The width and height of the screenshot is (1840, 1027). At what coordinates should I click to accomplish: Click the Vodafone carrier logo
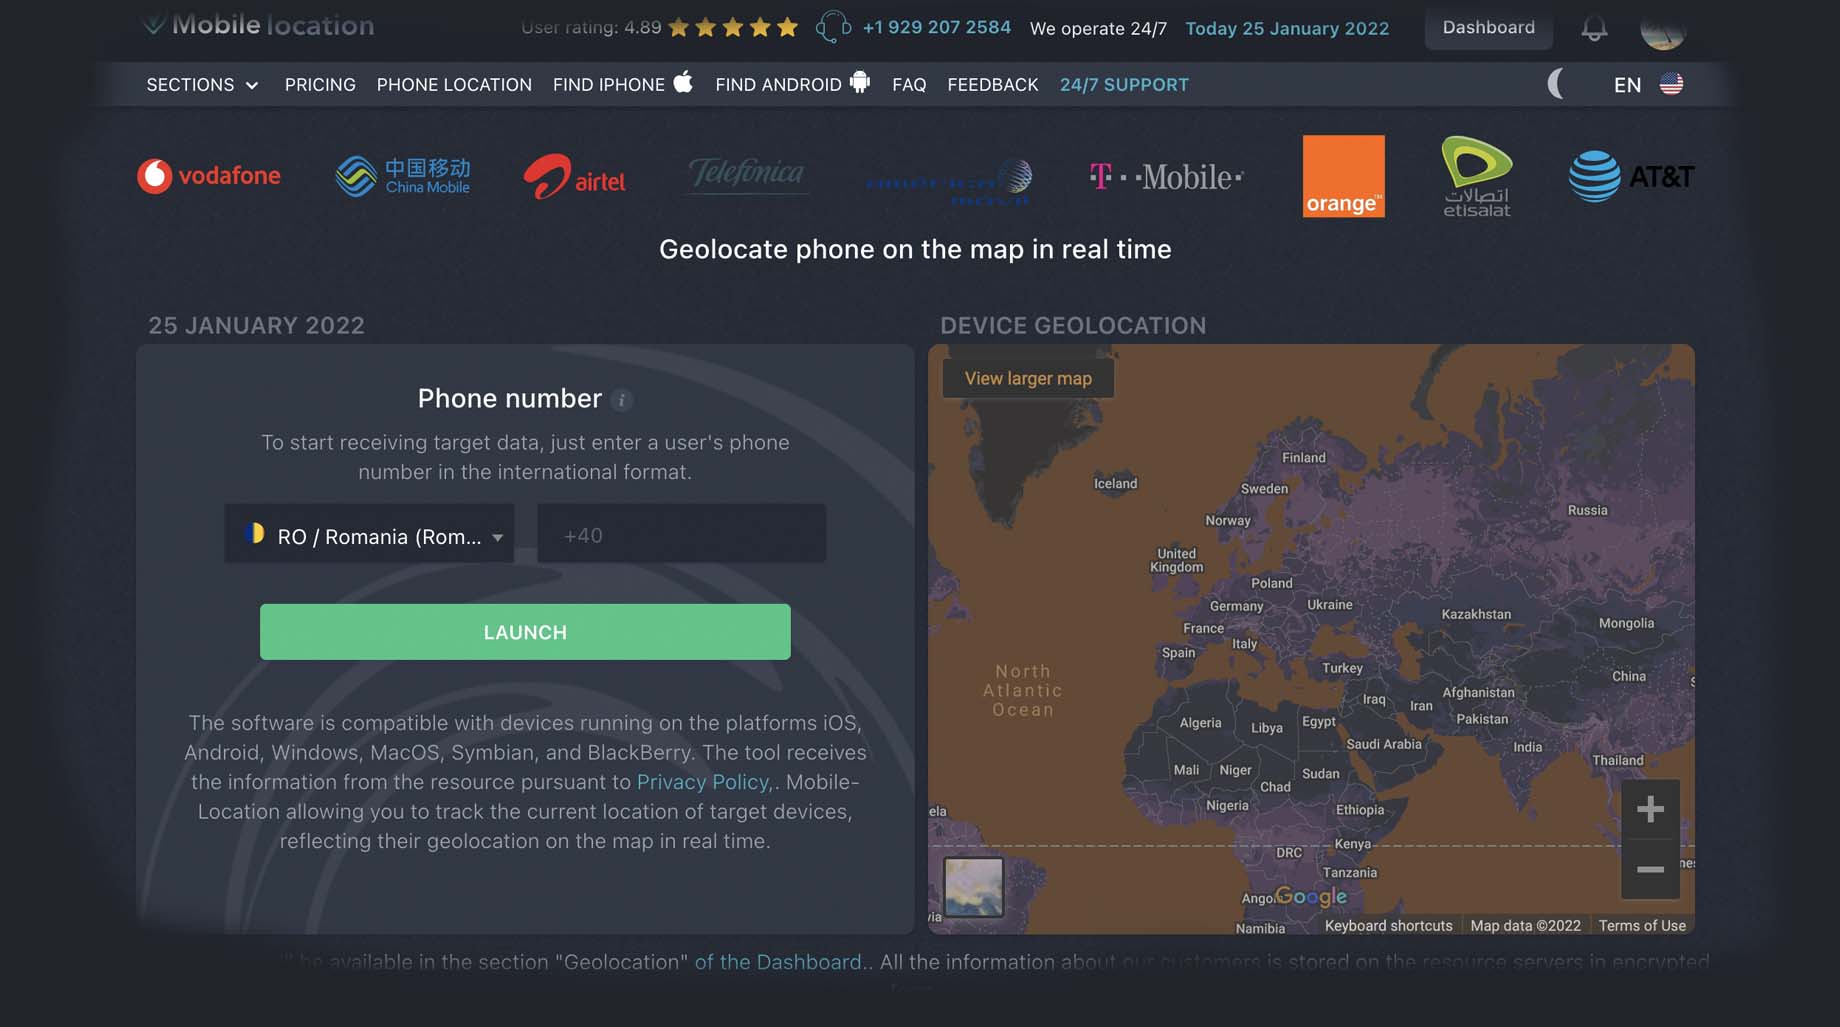click(208, 175)
